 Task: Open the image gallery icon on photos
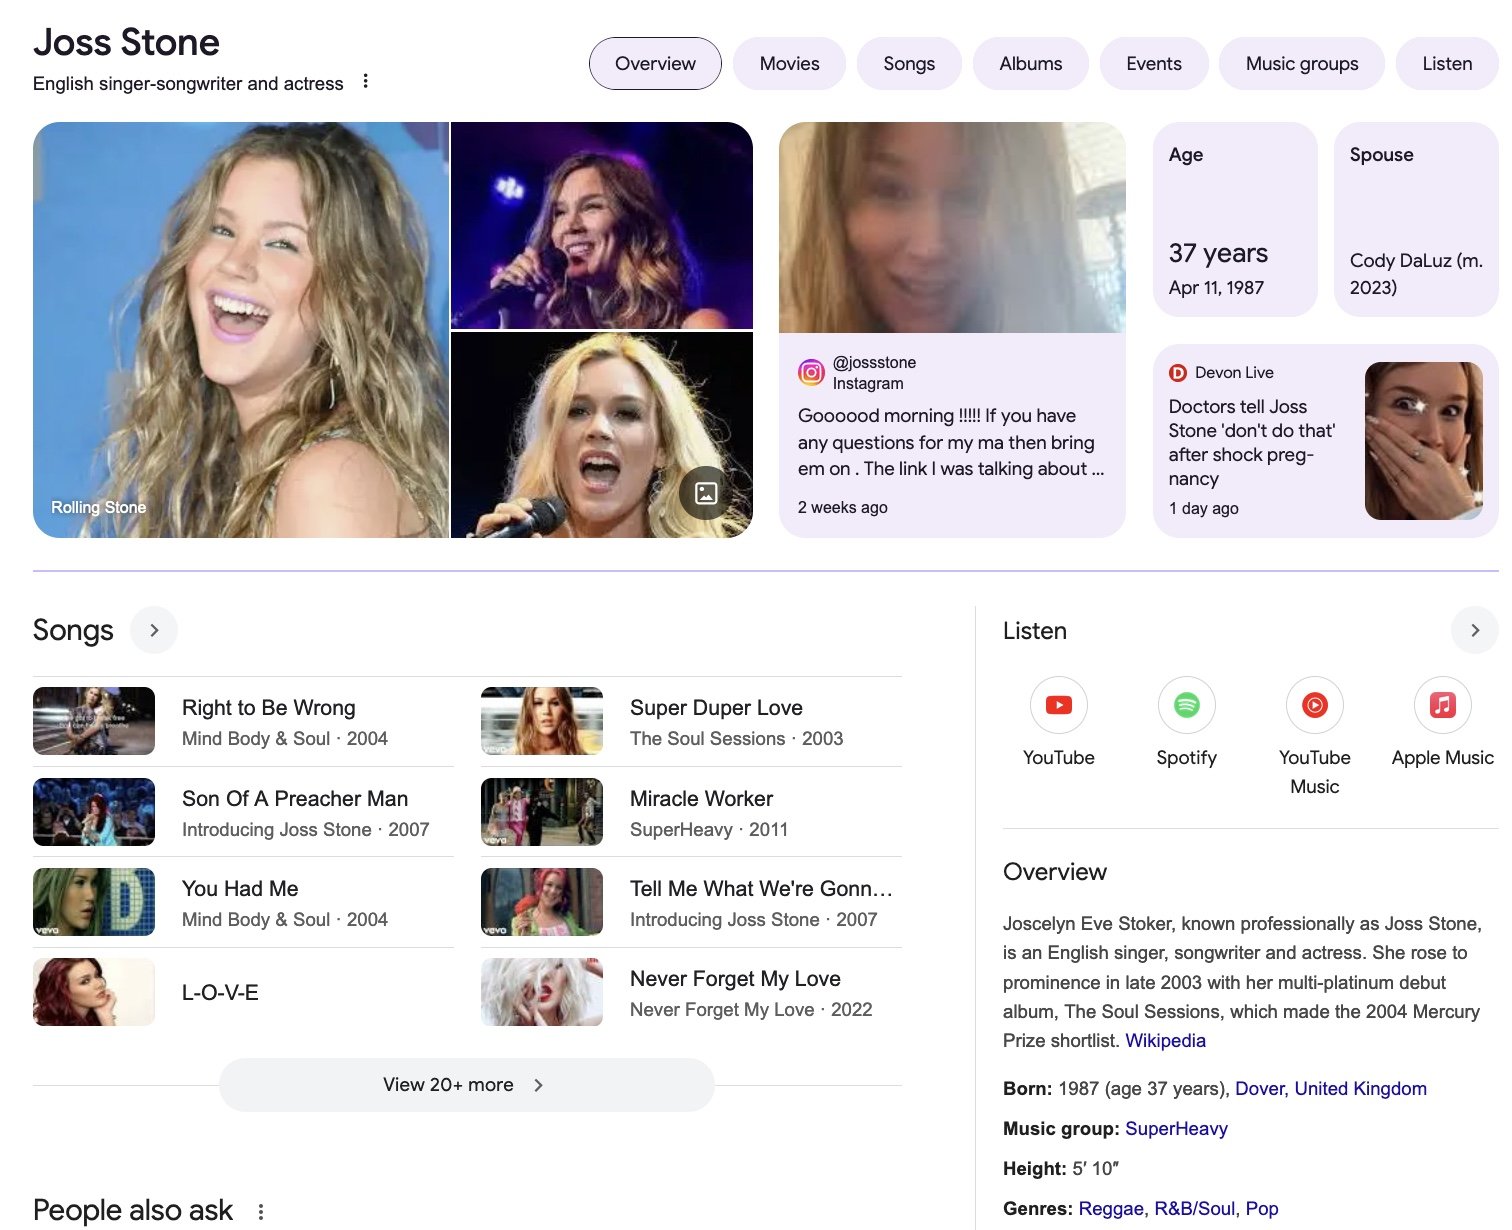click(706, 493)
